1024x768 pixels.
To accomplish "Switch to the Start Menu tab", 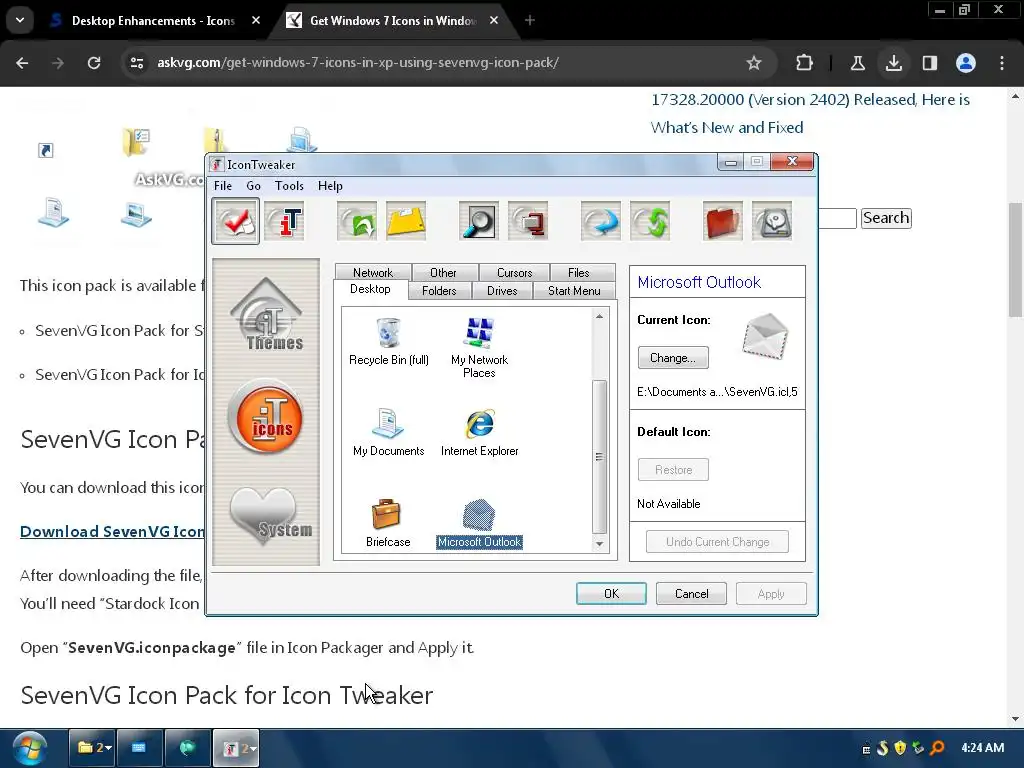I will pyautogui.click(x=574, y=291).
